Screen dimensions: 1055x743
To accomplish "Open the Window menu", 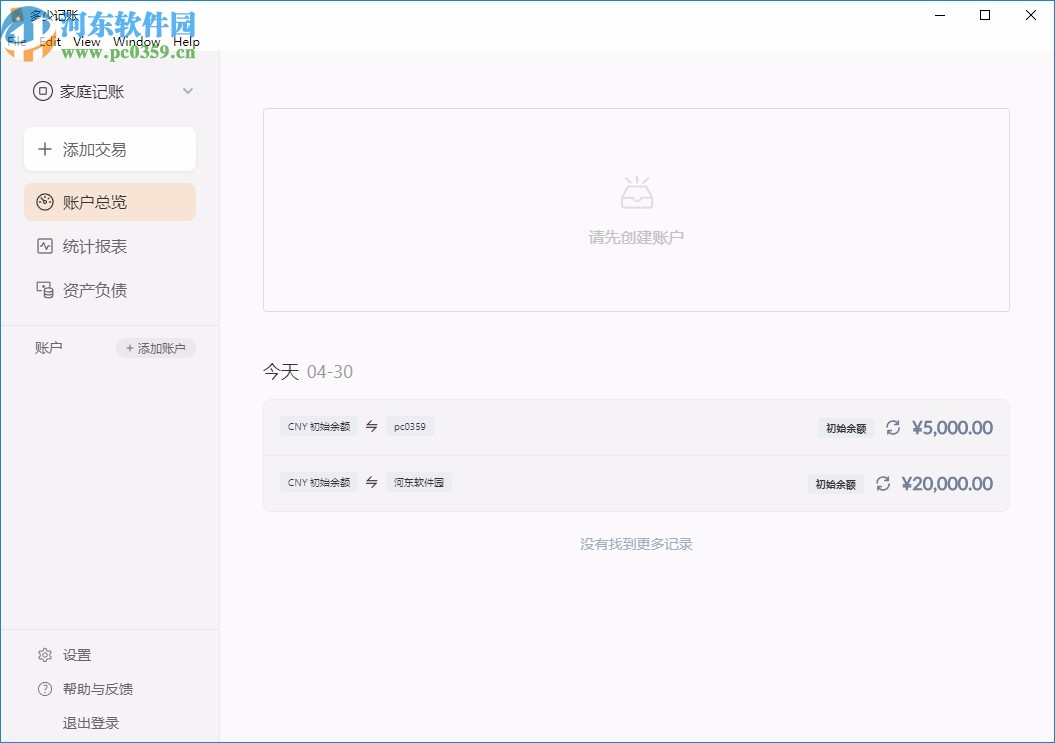I will tap(137, 41).
